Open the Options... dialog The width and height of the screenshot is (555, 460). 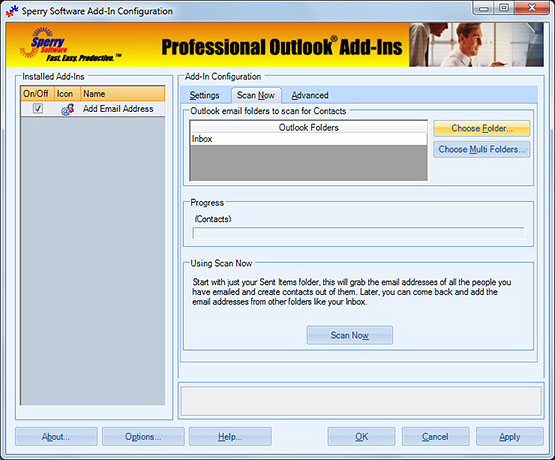[x=143, y=437]
